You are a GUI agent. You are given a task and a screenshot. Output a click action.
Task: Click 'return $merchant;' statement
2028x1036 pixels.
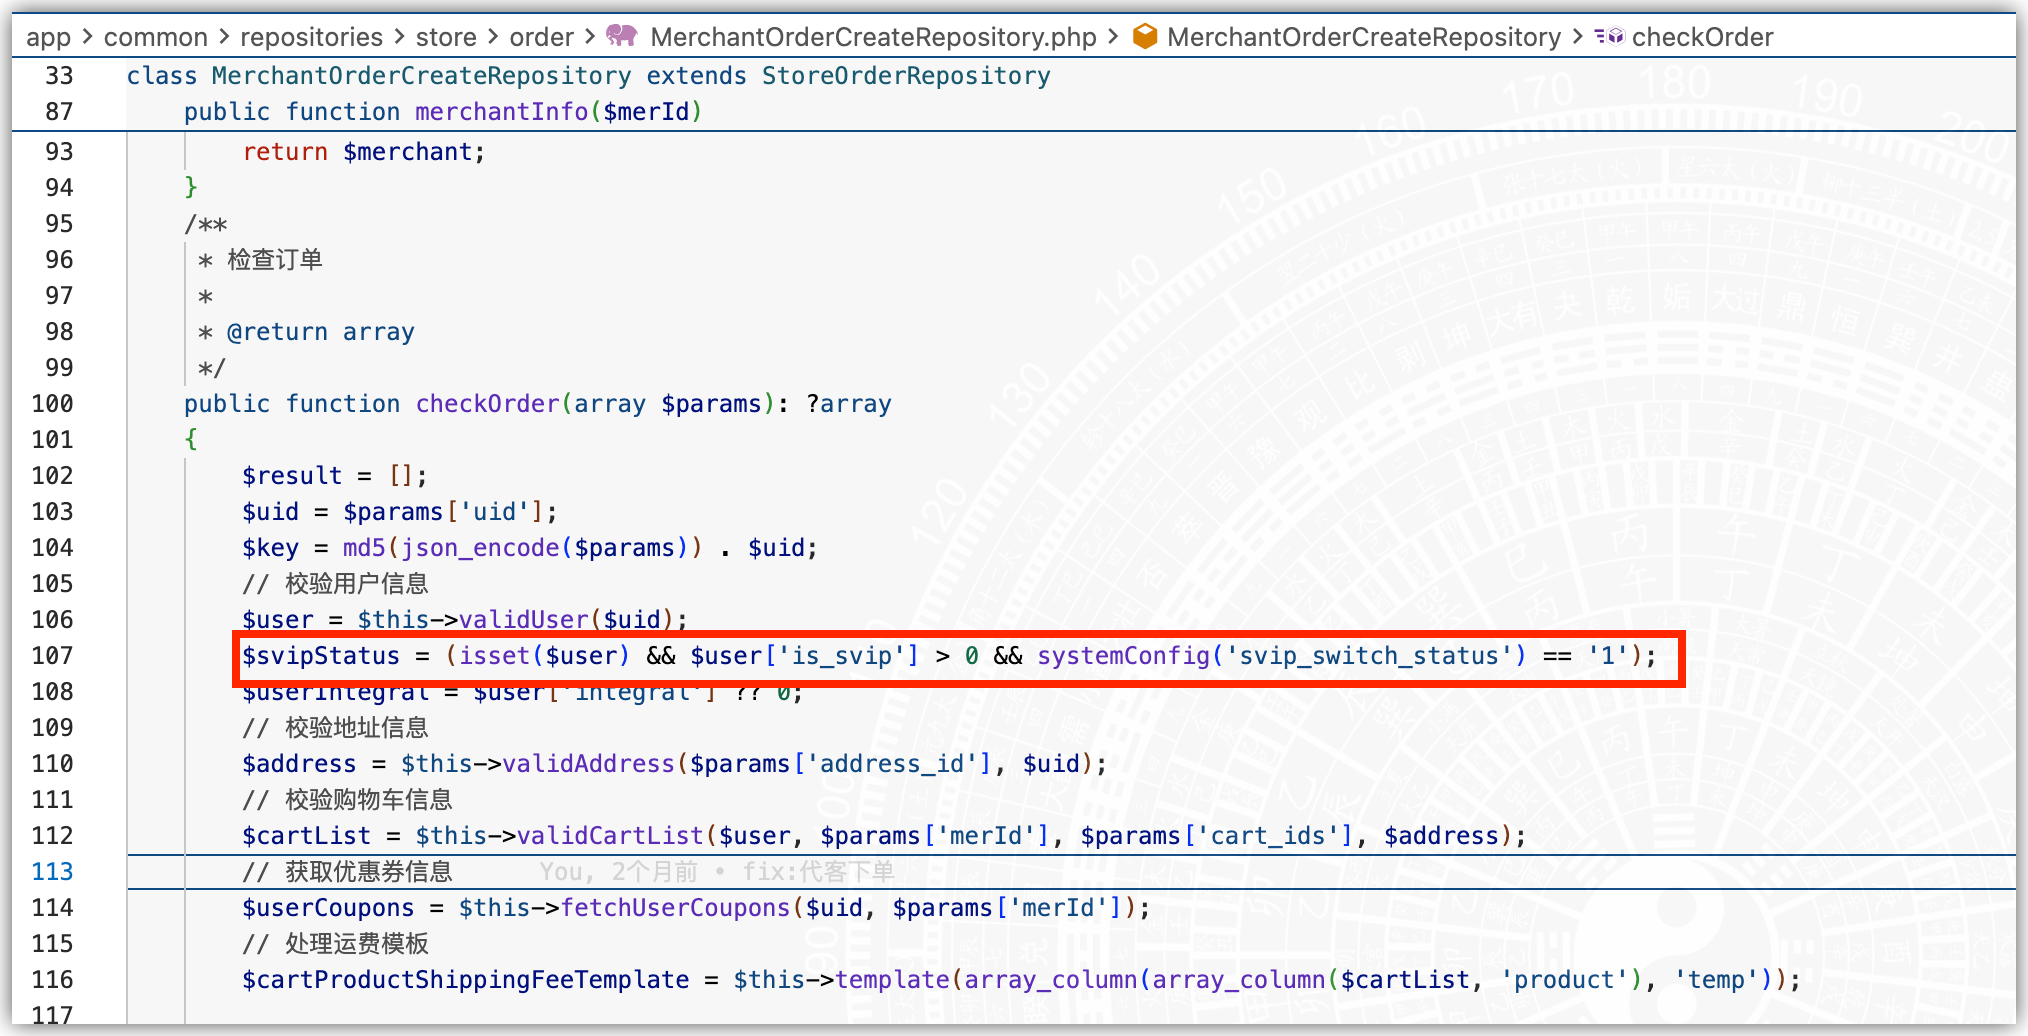click(364, 152)
